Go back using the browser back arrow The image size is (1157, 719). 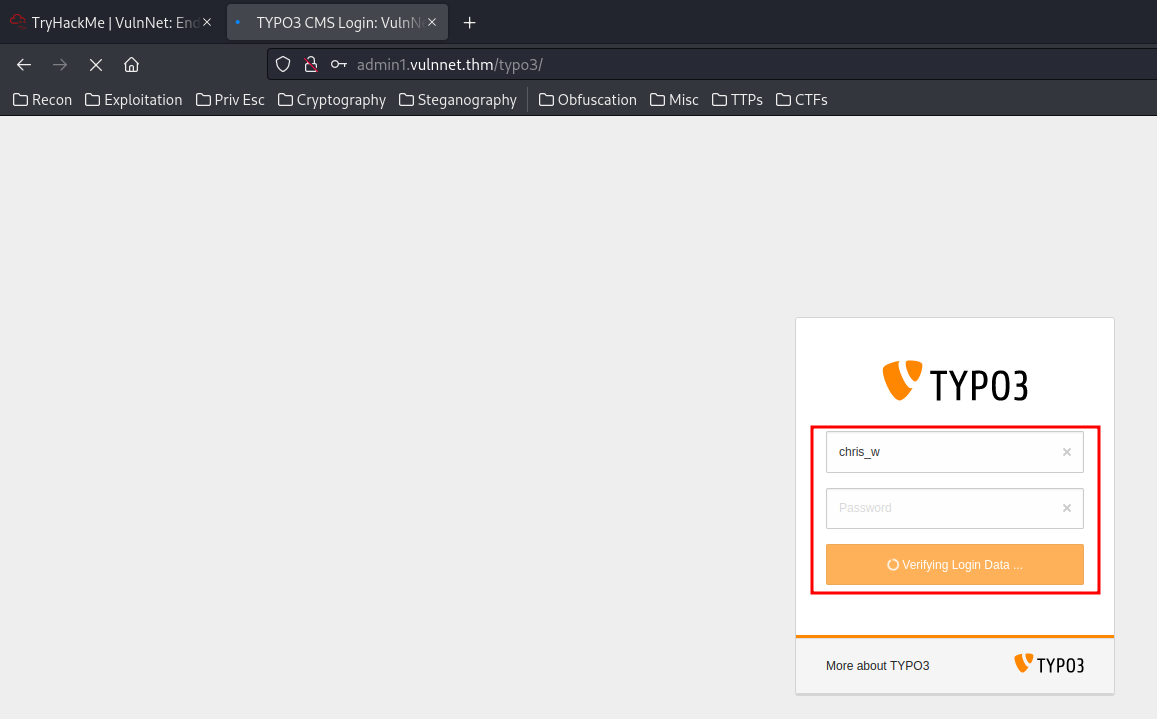(x=24, y=65)
